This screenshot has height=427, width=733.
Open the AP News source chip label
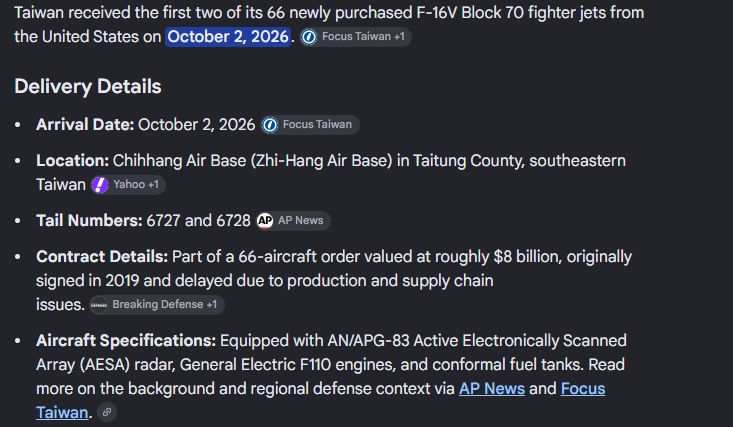click(x=301, y=220)
